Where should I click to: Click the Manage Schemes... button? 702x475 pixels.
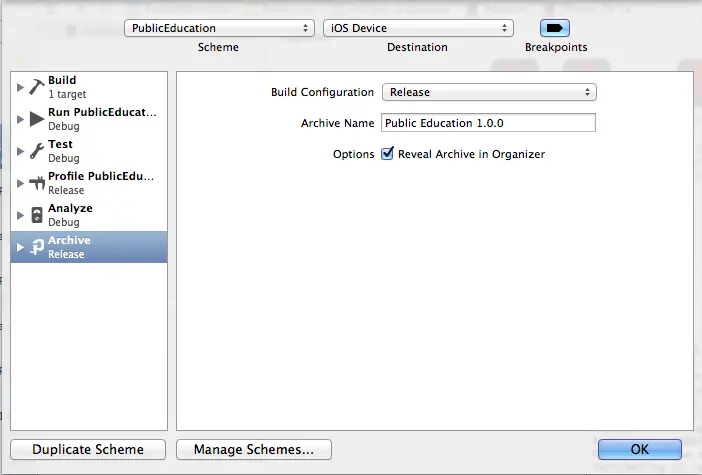tap(254, 449)
